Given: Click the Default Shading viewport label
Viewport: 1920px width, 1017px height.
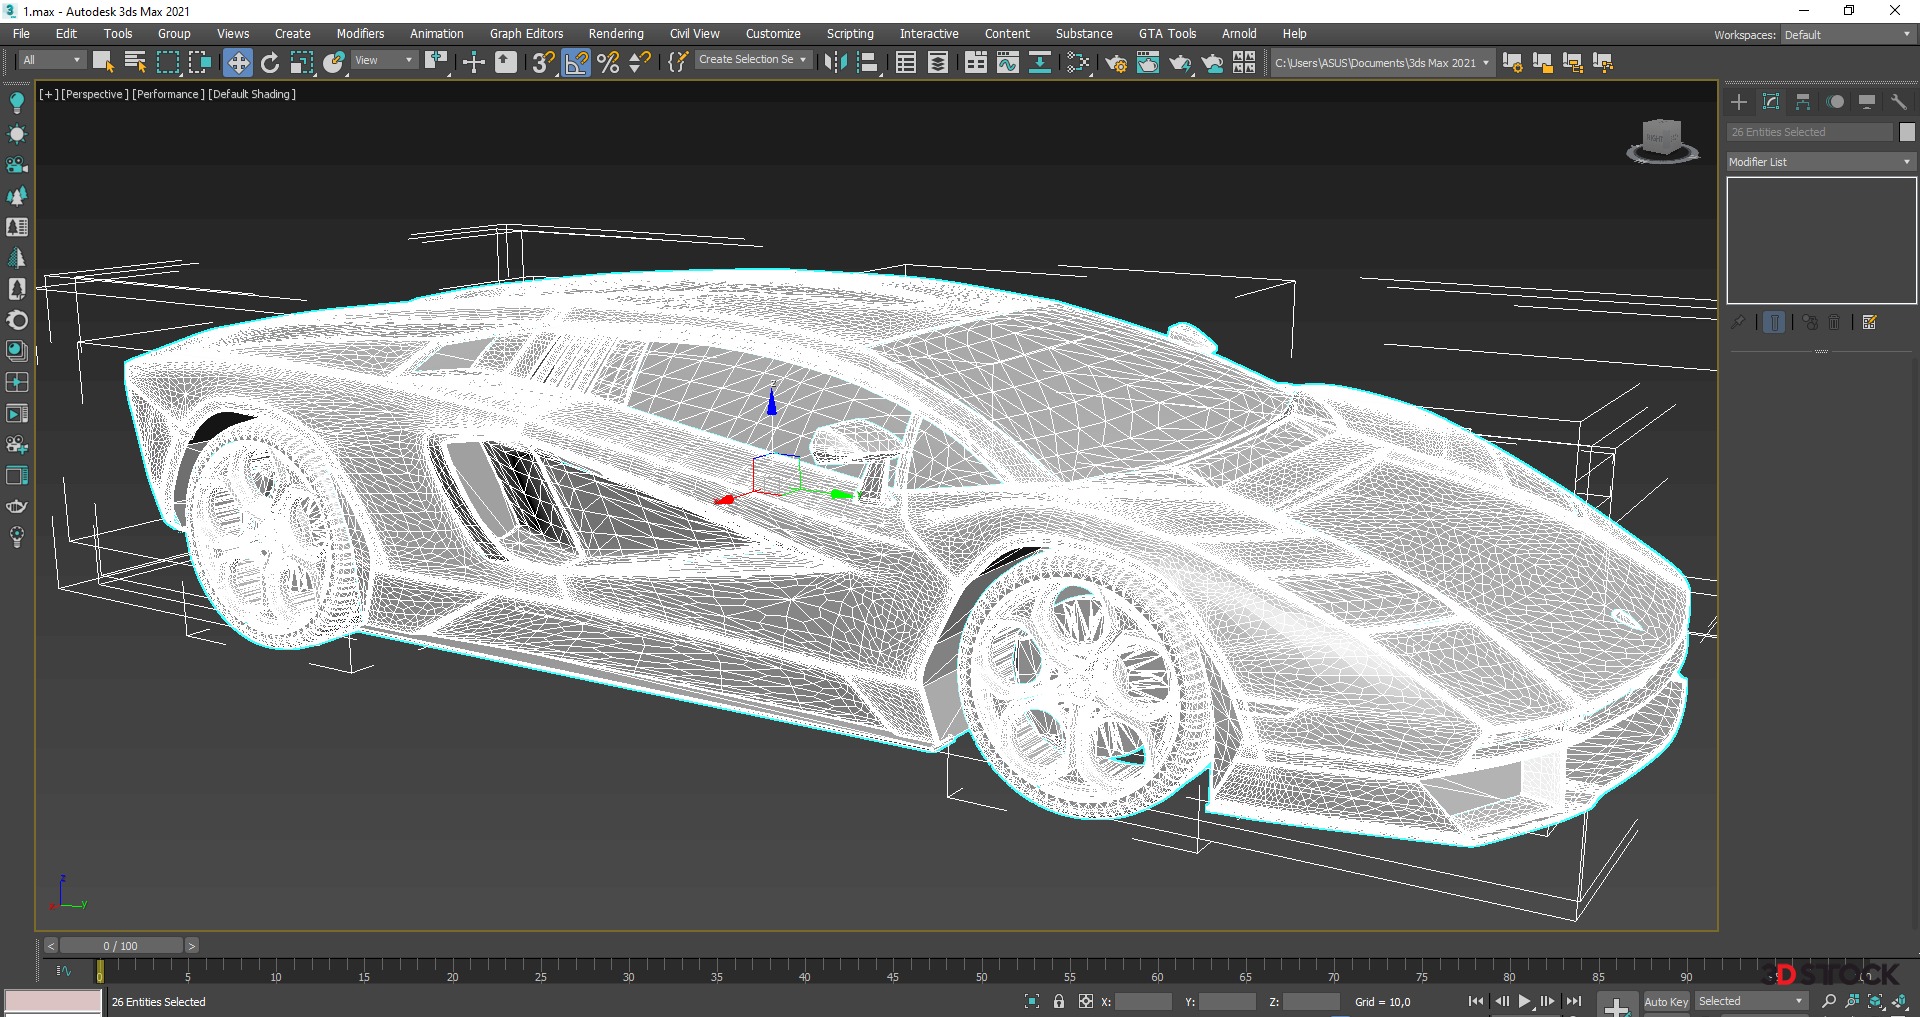Looking at the screenshot, I should click(252, 94).
